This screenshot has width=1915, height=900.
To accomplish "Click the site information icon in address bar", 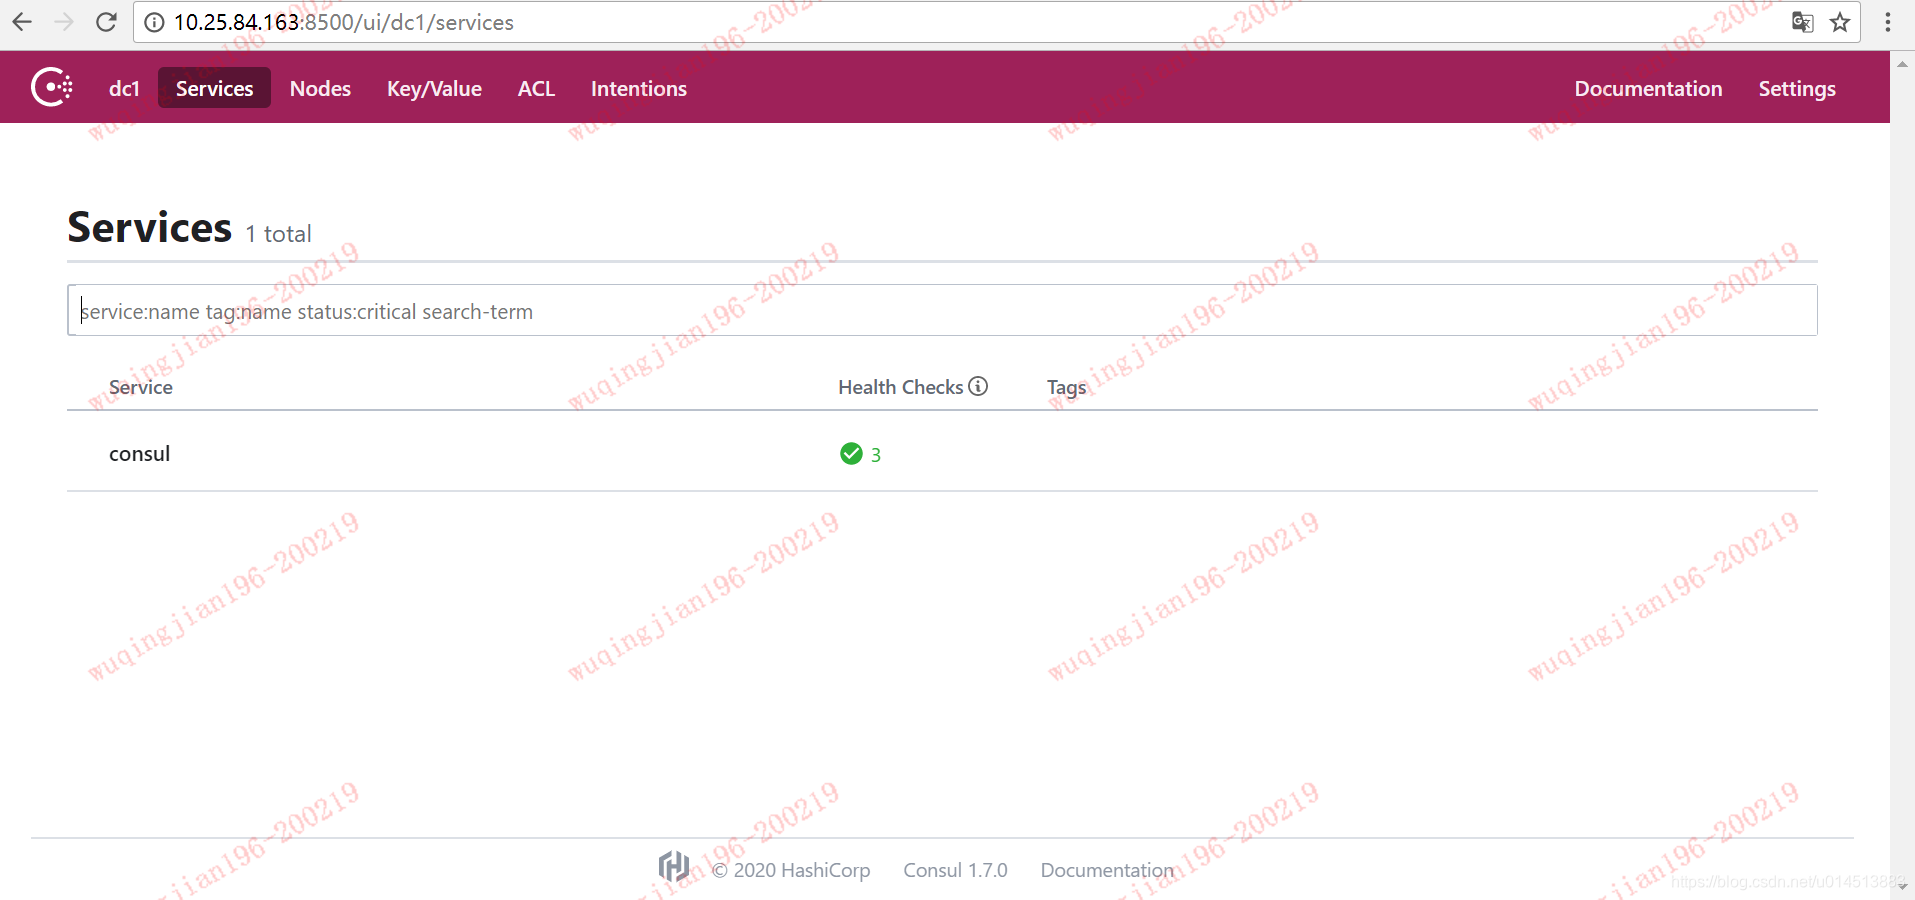I will pos(154,22).
